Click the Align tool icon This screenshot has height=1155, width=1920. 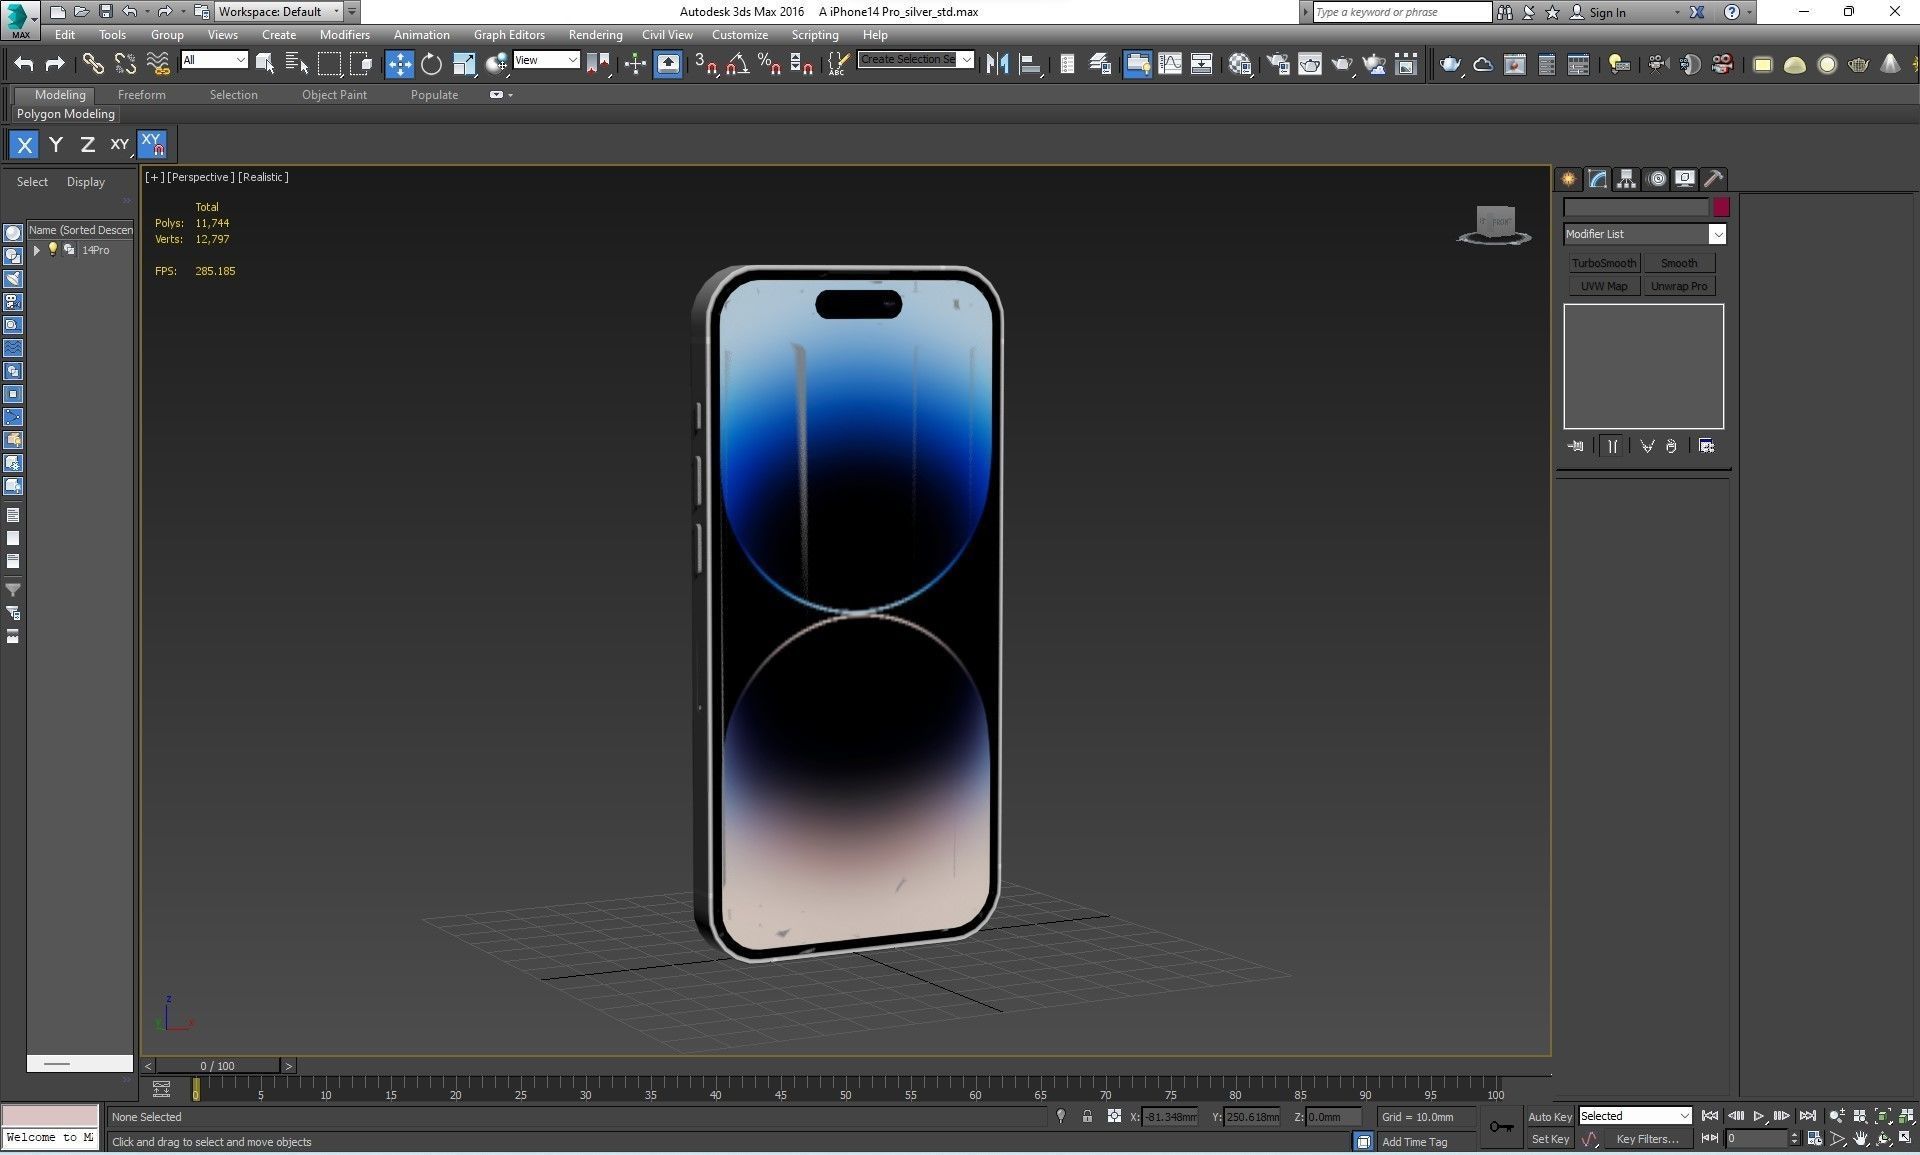[1030, 64]
